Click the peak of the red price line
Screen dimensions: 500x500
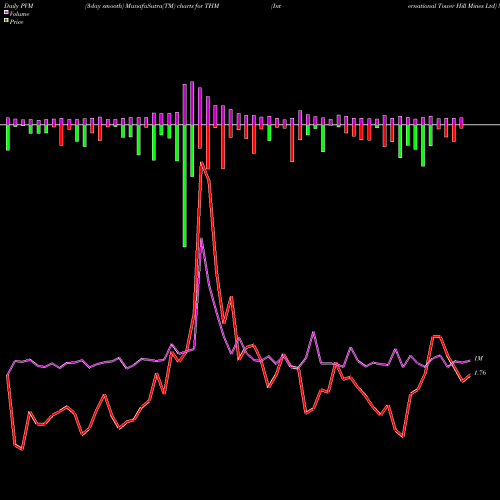pyautogui.click(x=201, y=163)
